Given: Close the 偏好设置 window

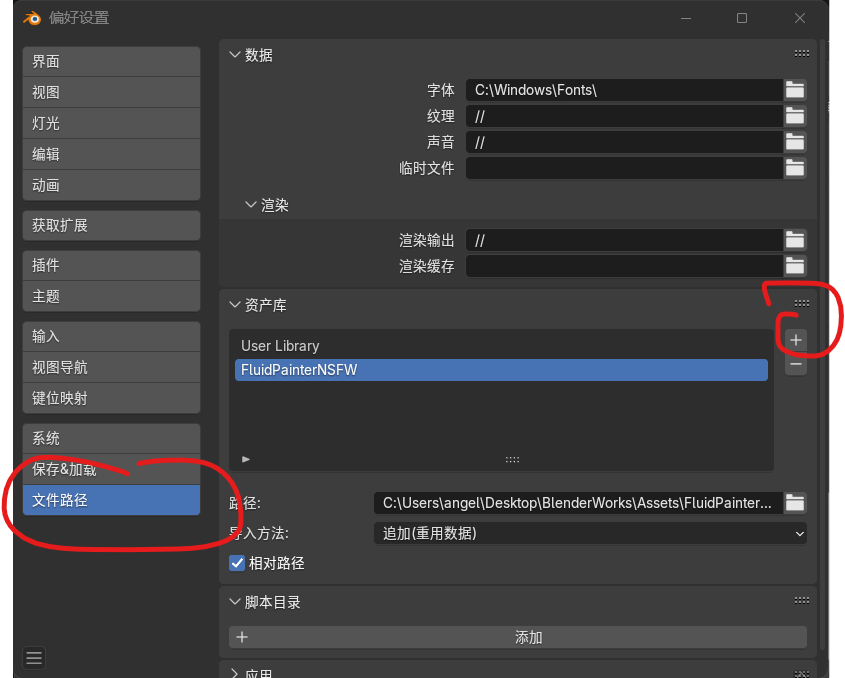Looking at the screenshot, I should [x=800, y=18].
